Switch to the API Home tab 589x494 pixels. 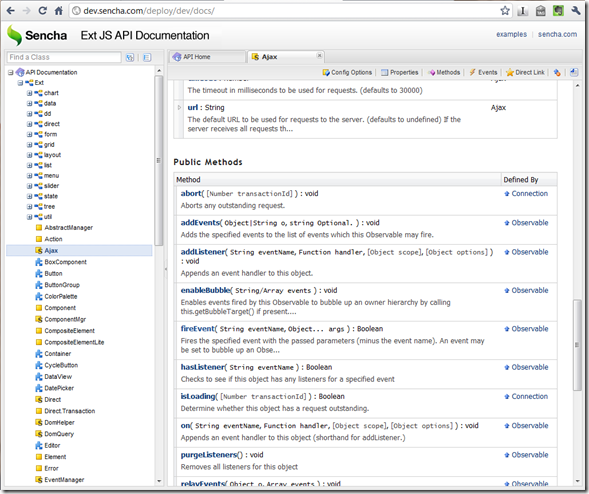207,57
